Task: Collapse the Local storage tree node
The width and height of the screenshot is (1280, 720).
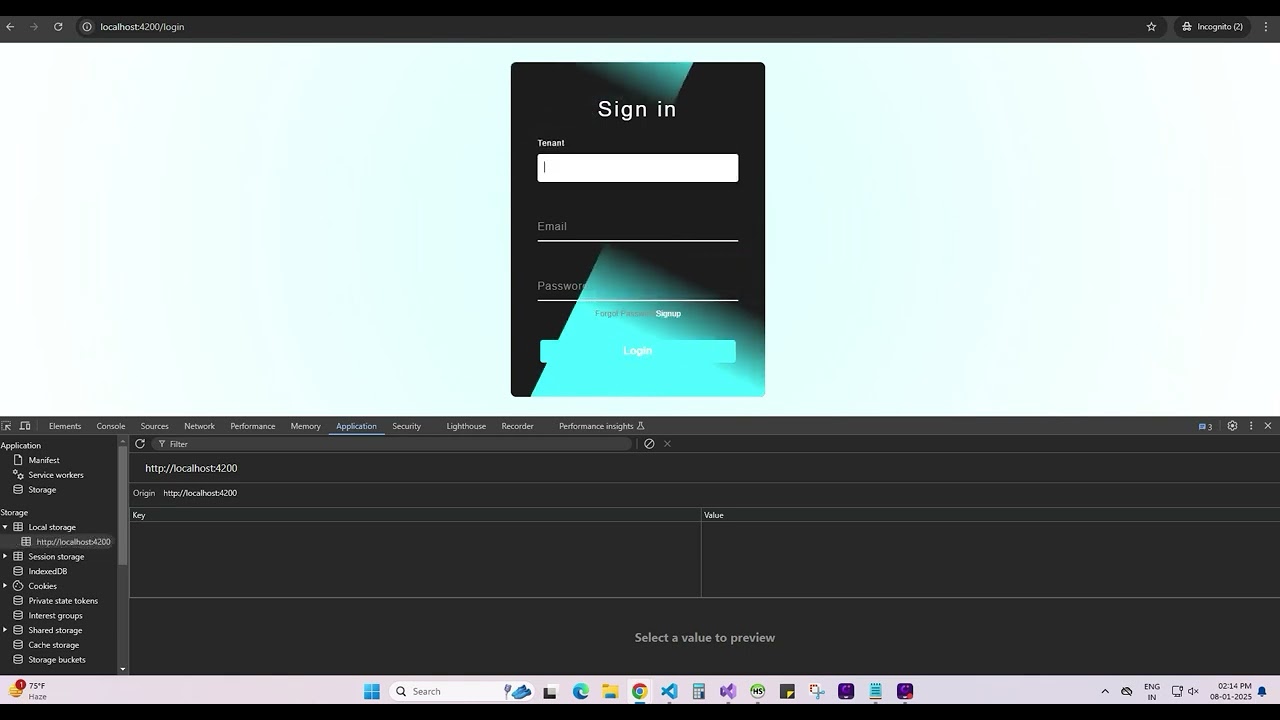Action: [5, 527]
